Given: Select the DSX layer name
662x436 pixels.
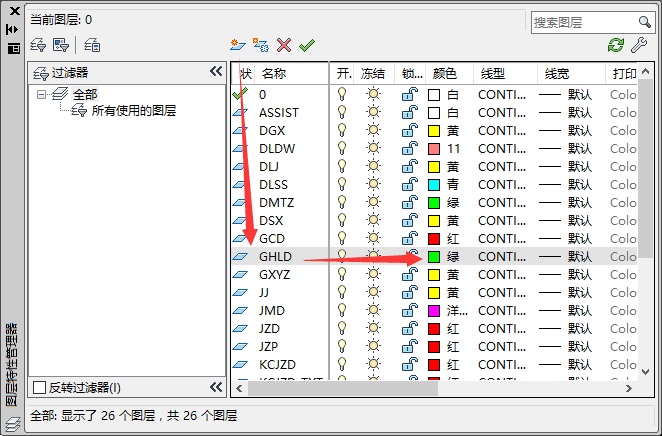Looking at the screenshot, I should click(x=271, y=221).
